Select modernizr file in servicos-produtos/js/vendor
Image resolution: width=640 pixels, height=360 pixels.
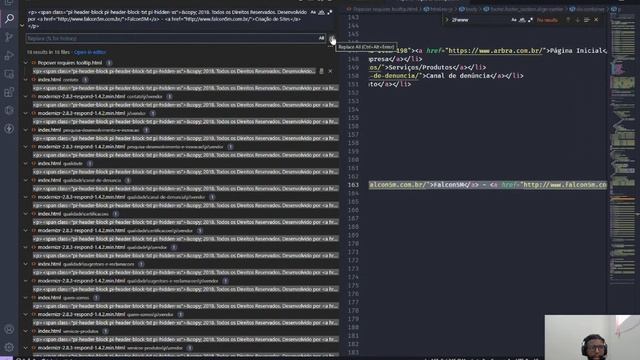pyautogui.click(x=110, y=348)
